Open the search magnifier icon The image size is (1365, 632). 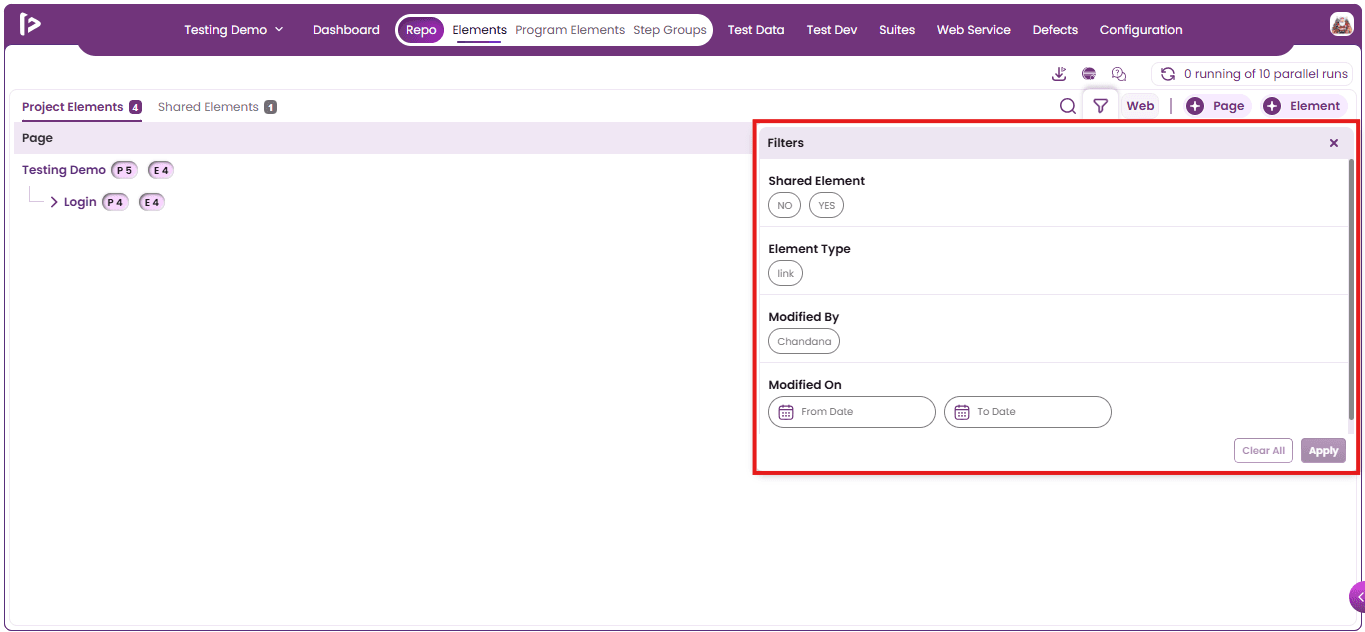pos(1068,106)
